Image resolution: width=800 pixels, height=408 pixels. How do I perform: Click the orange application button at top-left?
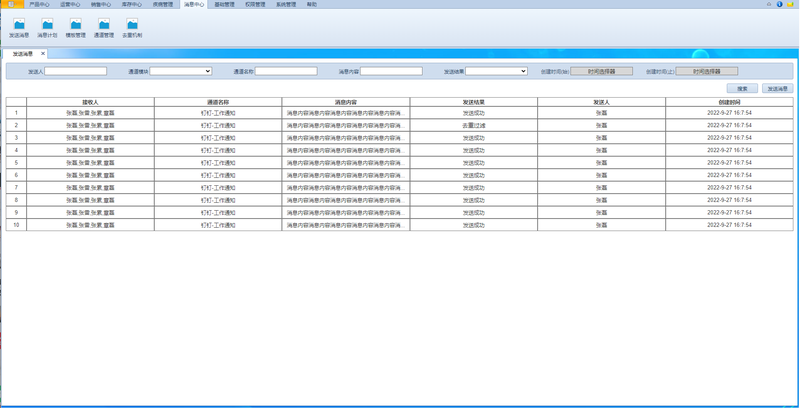coord(12,4)
